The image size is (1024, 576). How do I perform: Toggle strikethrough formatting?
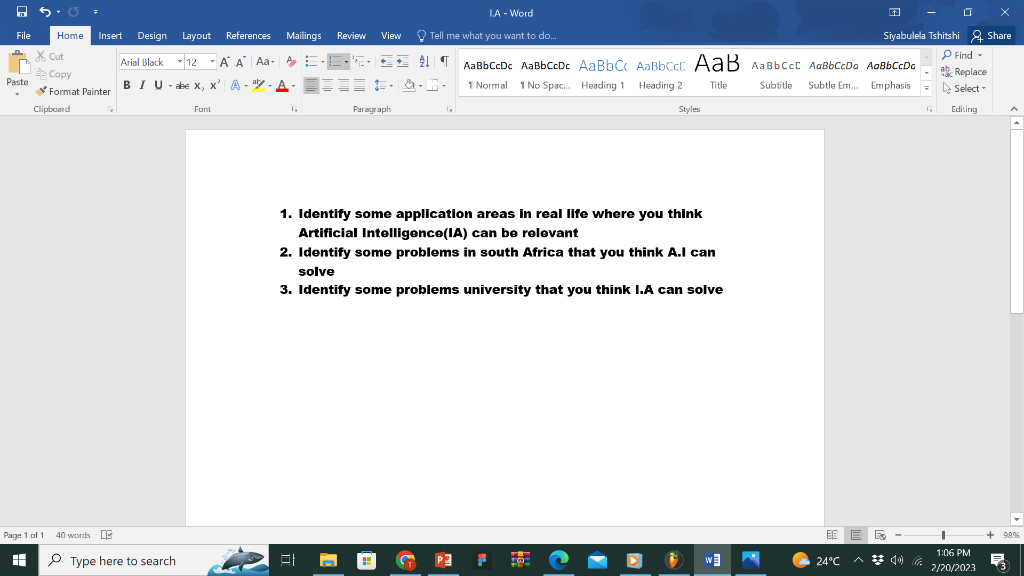coord(181,84)
